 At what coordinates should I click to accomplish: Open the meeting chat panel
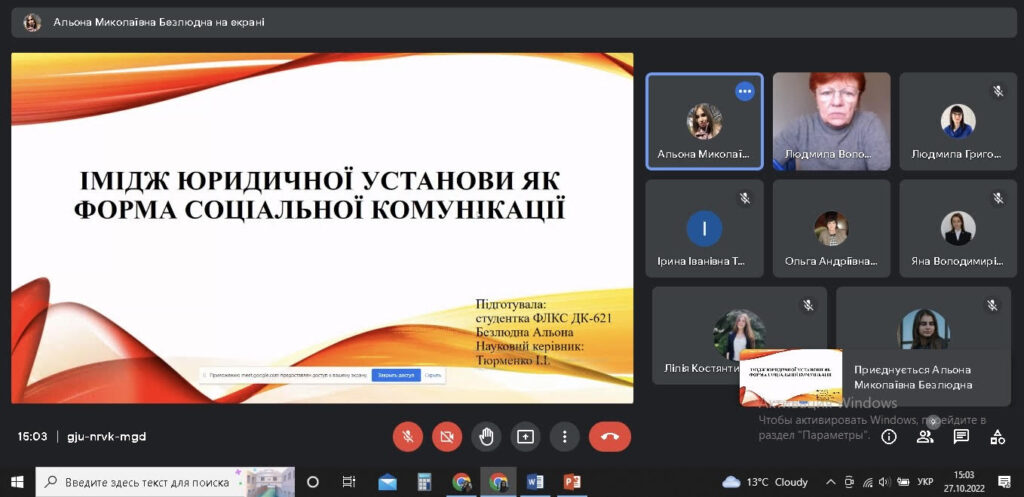[x=961, y=437]
